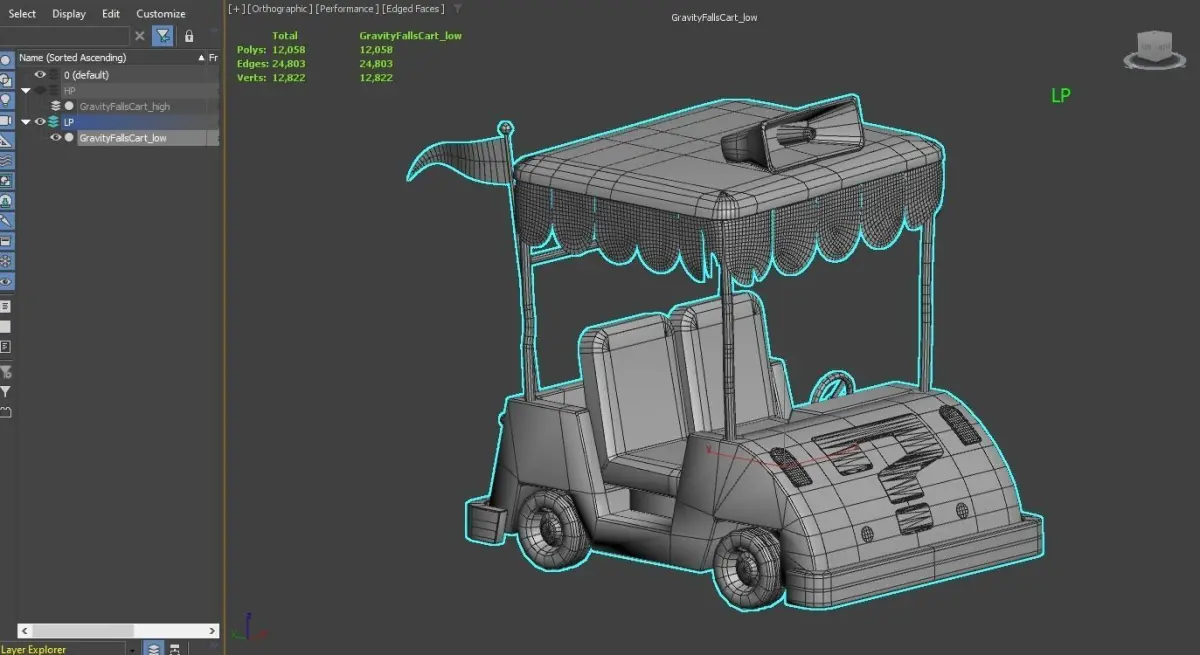Click the Select Invert icon in sidebar

(6, 346)
